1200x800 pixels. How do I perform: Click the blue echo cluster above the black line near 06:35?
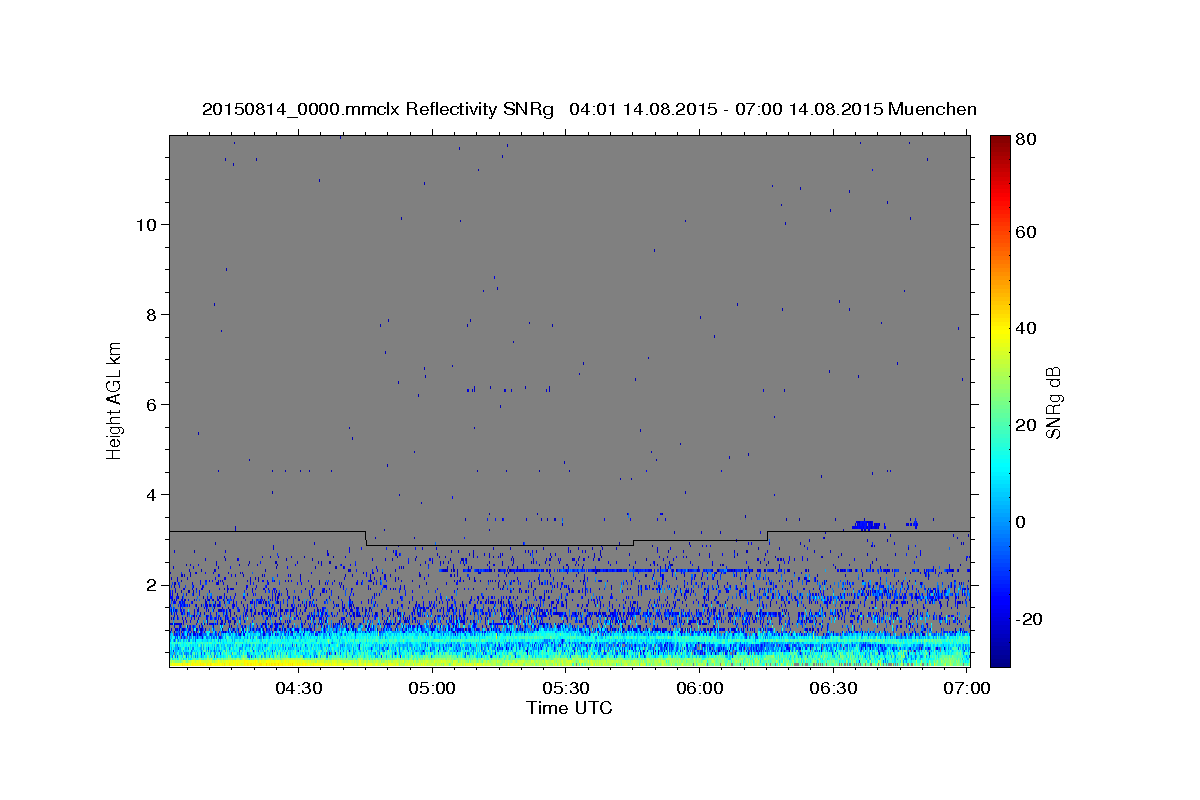pyautogui.click(x=866, y=524)
